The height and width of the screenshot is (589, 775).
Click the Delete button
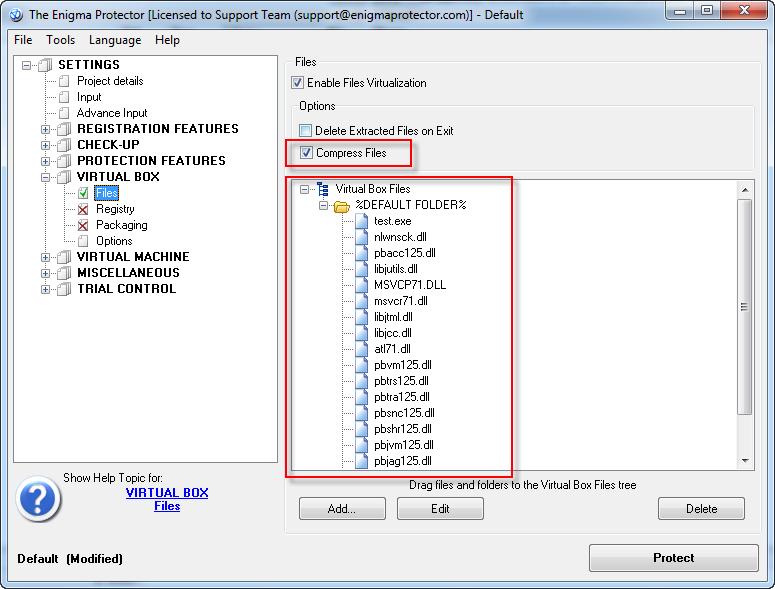(701, 508)
